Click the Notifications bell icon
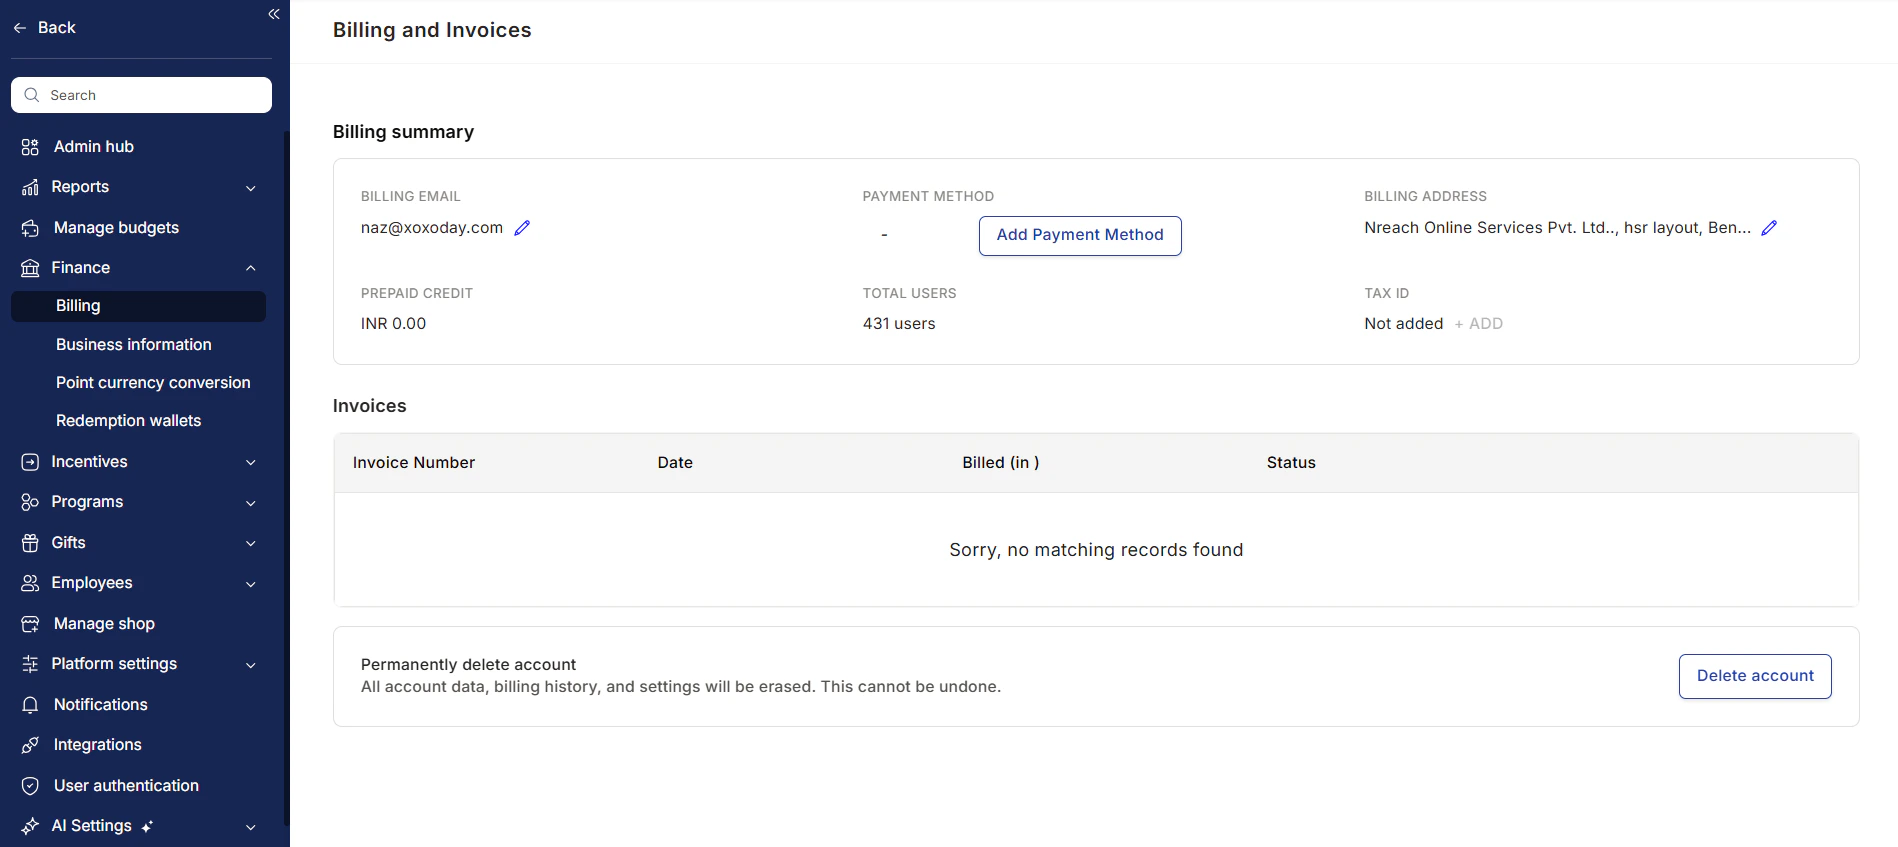Viewport: 1898px width, 847px height. point(30,705)
